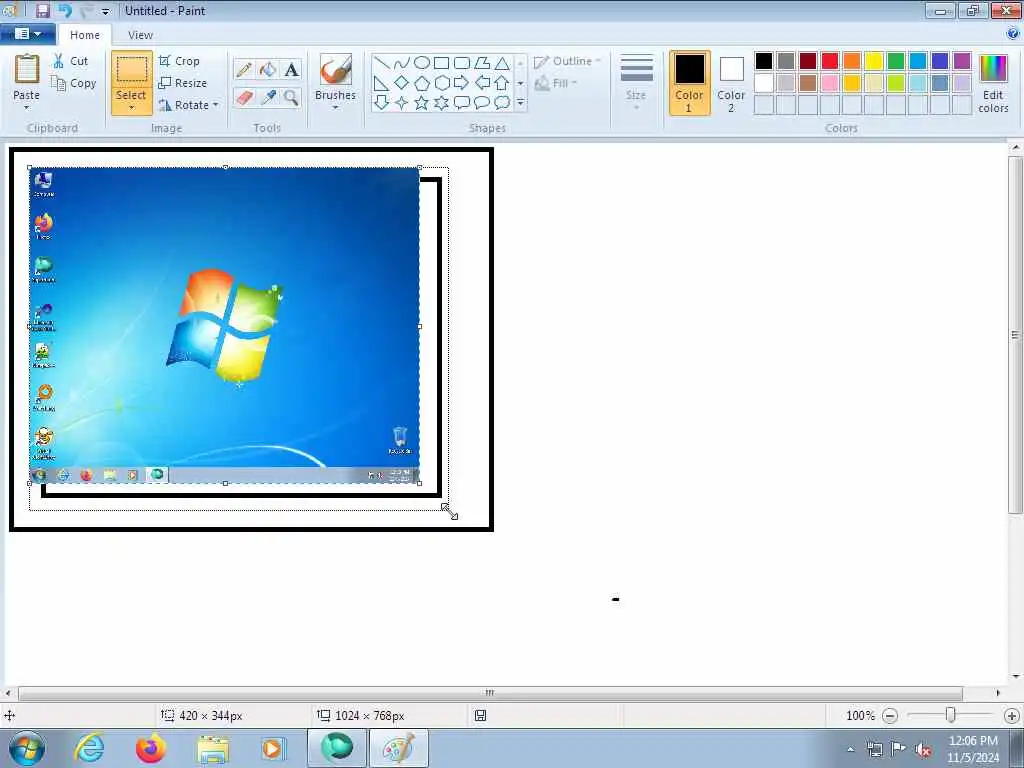Open Paint Help question mark icon
This screenshot has width=1024, height=768.
pyautogui.click(x=1013, y=34)
